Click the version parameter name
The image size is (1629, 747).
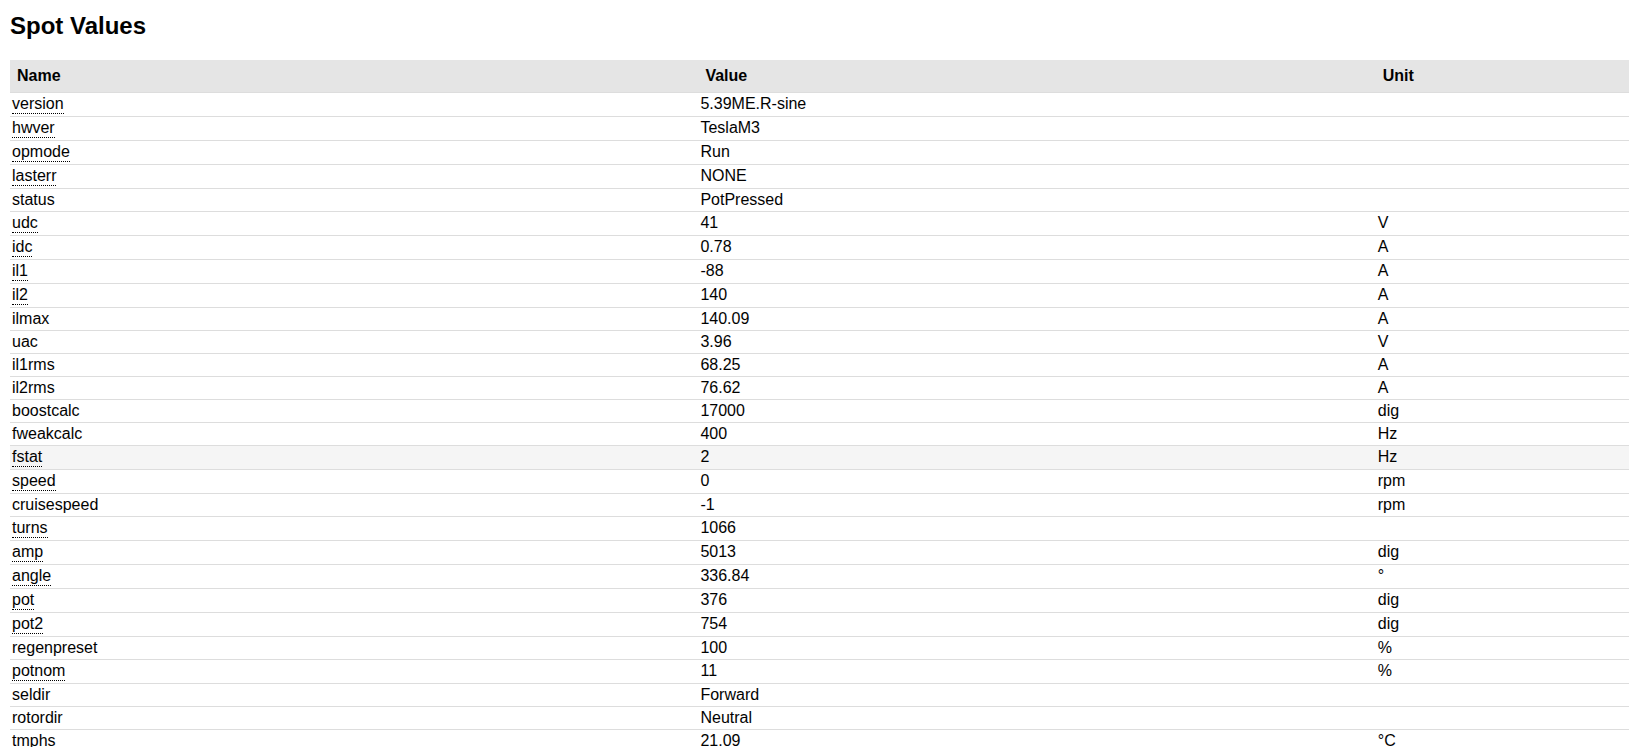point(38,104)
